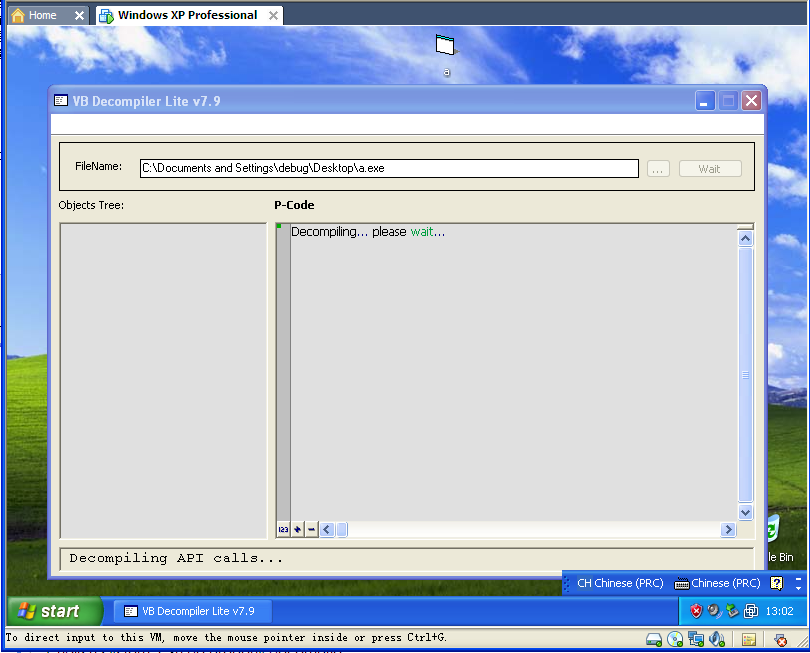Viewport: 810px width, 653px height.
Task: Click the VB Decompiler title bar app icon
Action: pos(61,100)
